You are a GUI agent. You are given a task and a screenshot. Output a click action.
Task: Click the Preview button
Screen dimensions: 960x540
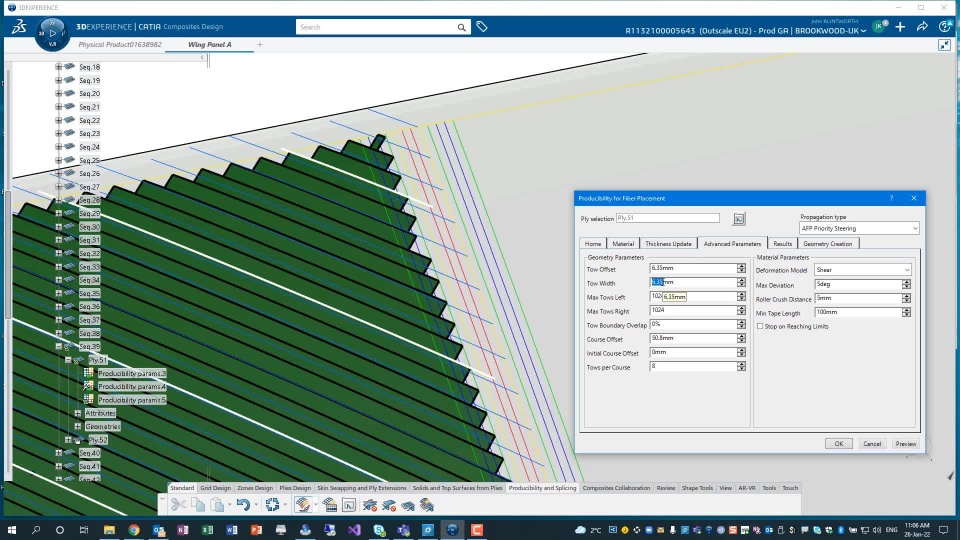906,444
